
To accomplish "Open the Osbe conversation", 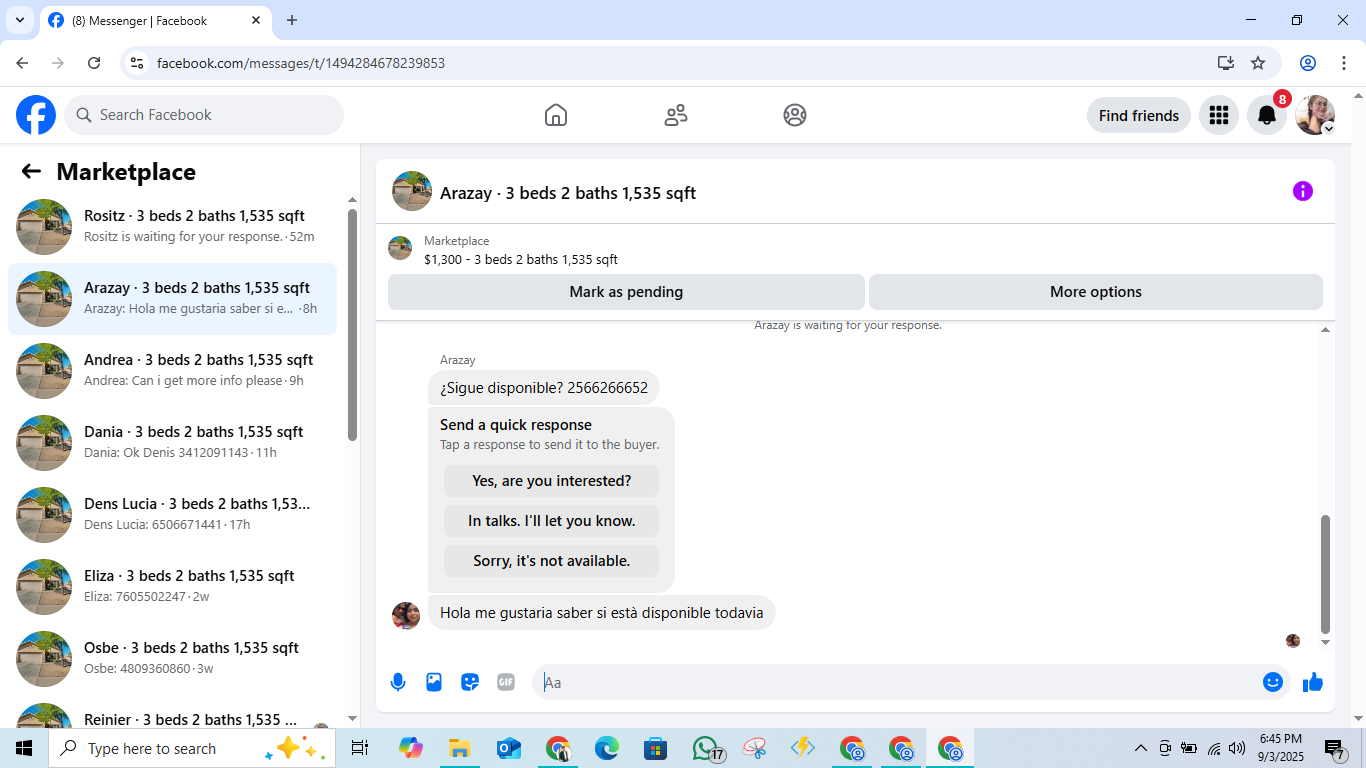I will (x=172, y=659).
